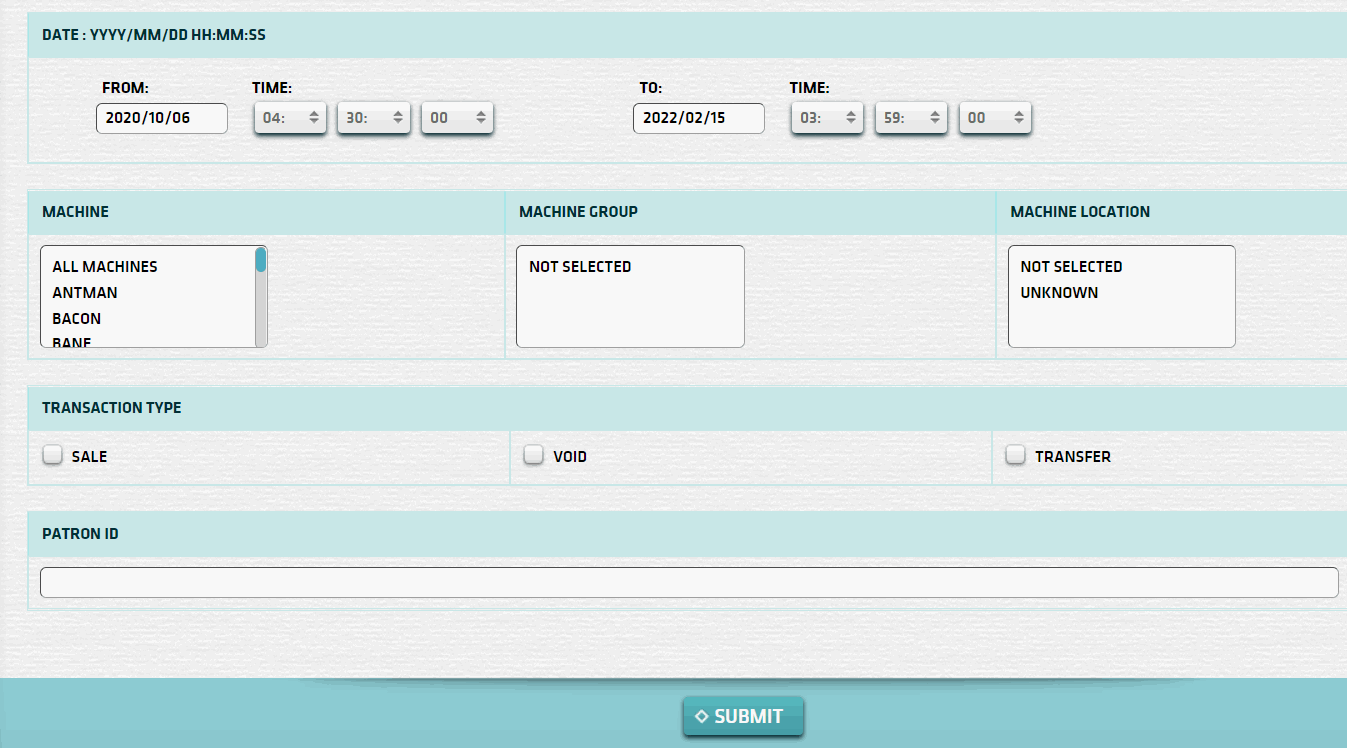Enable the SALE transaction type checkbox
The height and width of the screenshot is (748, 1347).
pyautogui.click(x=52, y=455)
